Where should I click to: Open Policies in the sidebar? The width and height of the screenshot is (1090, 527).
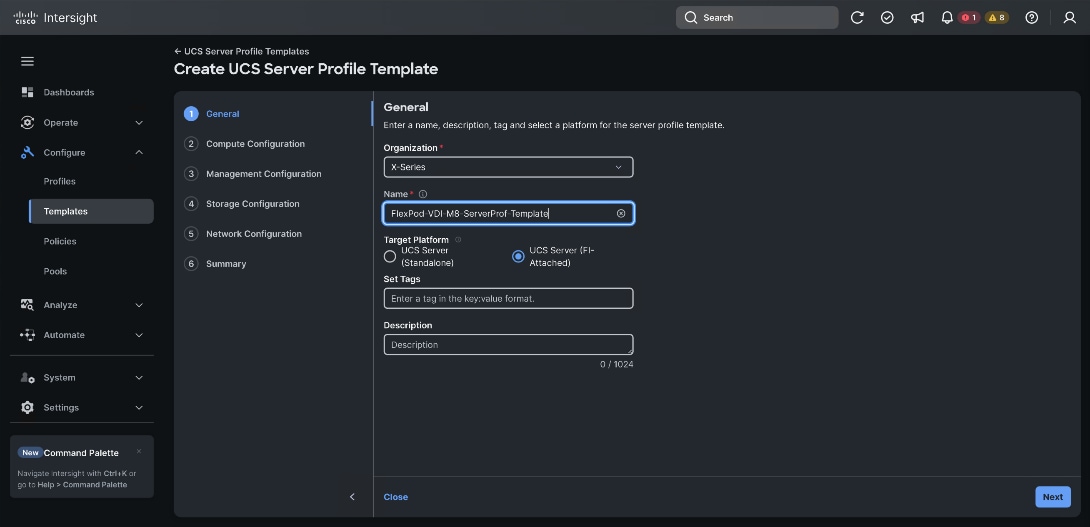(60, 241)
